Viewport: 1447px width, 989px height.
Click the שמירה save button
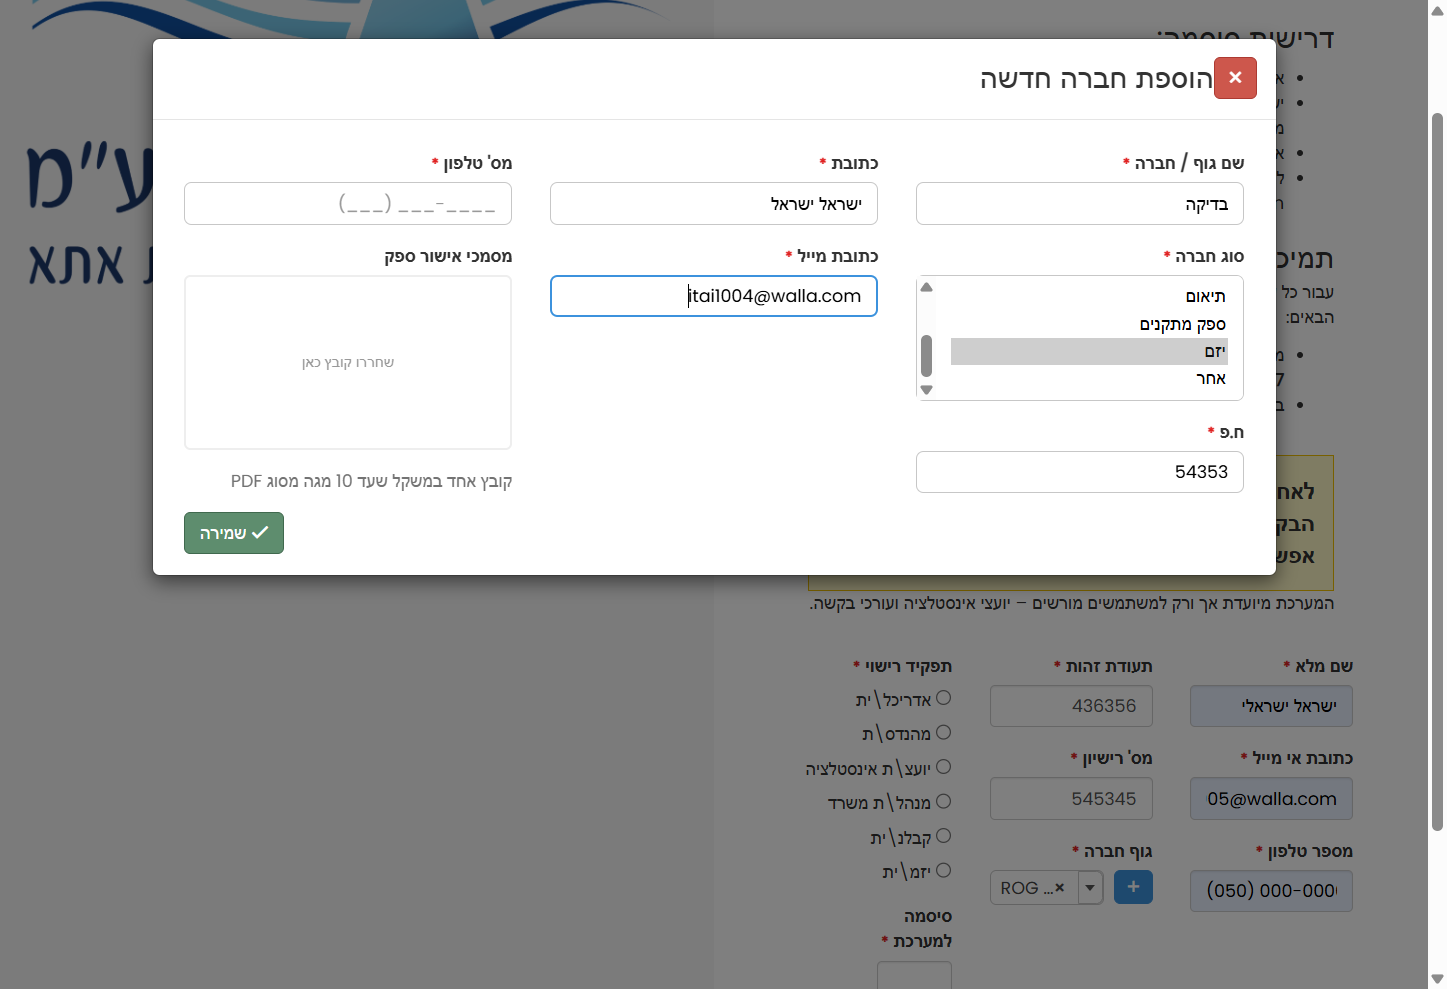tap(234, 533)
